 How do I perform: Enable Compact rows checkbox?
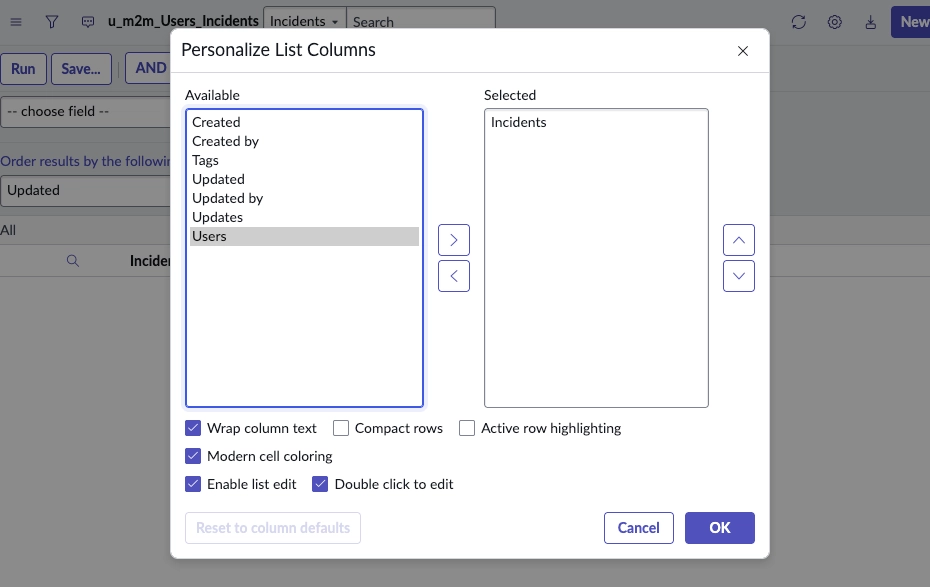click(341, 428)
